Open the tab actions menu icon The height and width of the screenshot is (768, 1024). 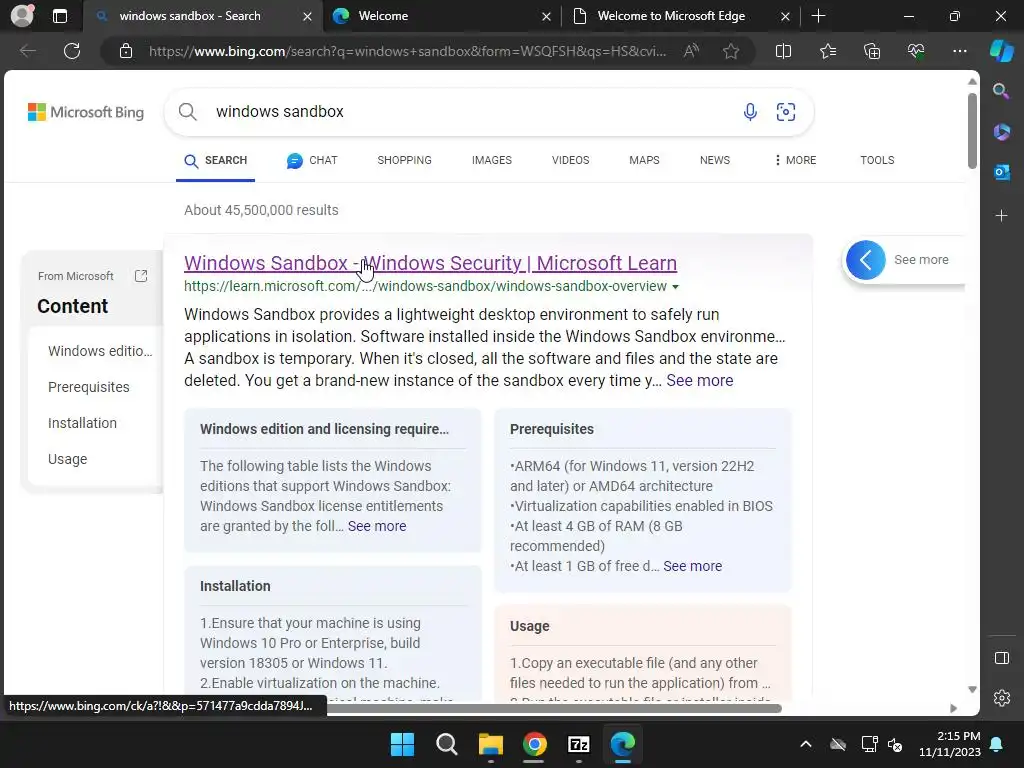[x=59, y=16]
